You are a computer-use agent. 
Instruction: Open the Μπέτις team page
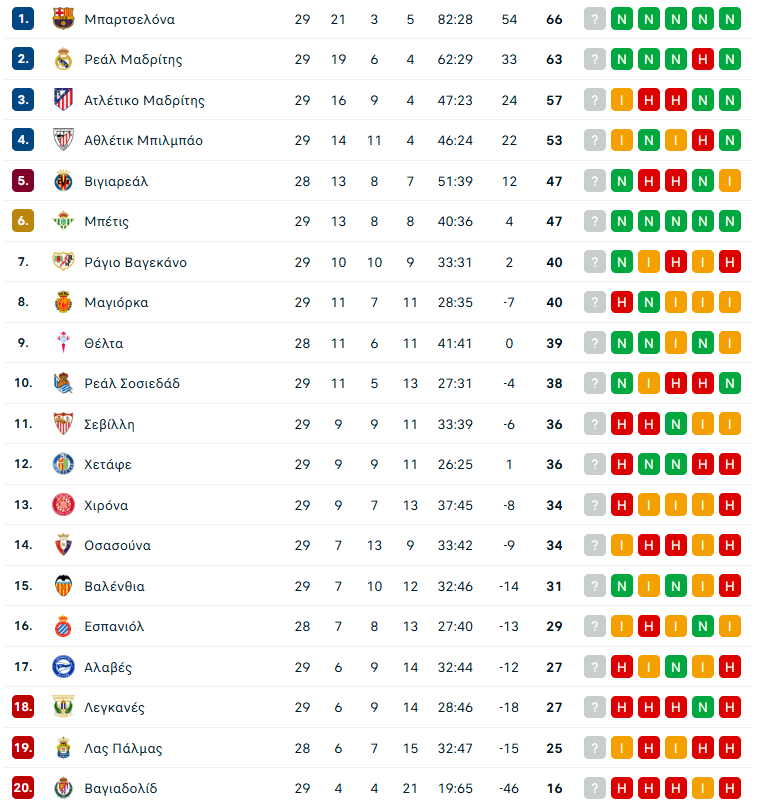[106, 222]
